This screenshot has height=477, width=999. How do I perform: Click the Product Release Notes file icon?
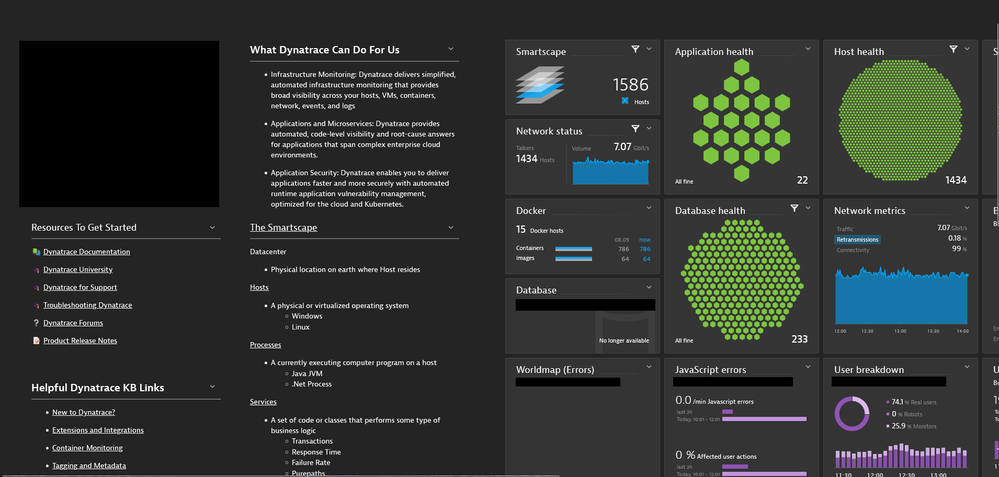[x=36, y=341]
